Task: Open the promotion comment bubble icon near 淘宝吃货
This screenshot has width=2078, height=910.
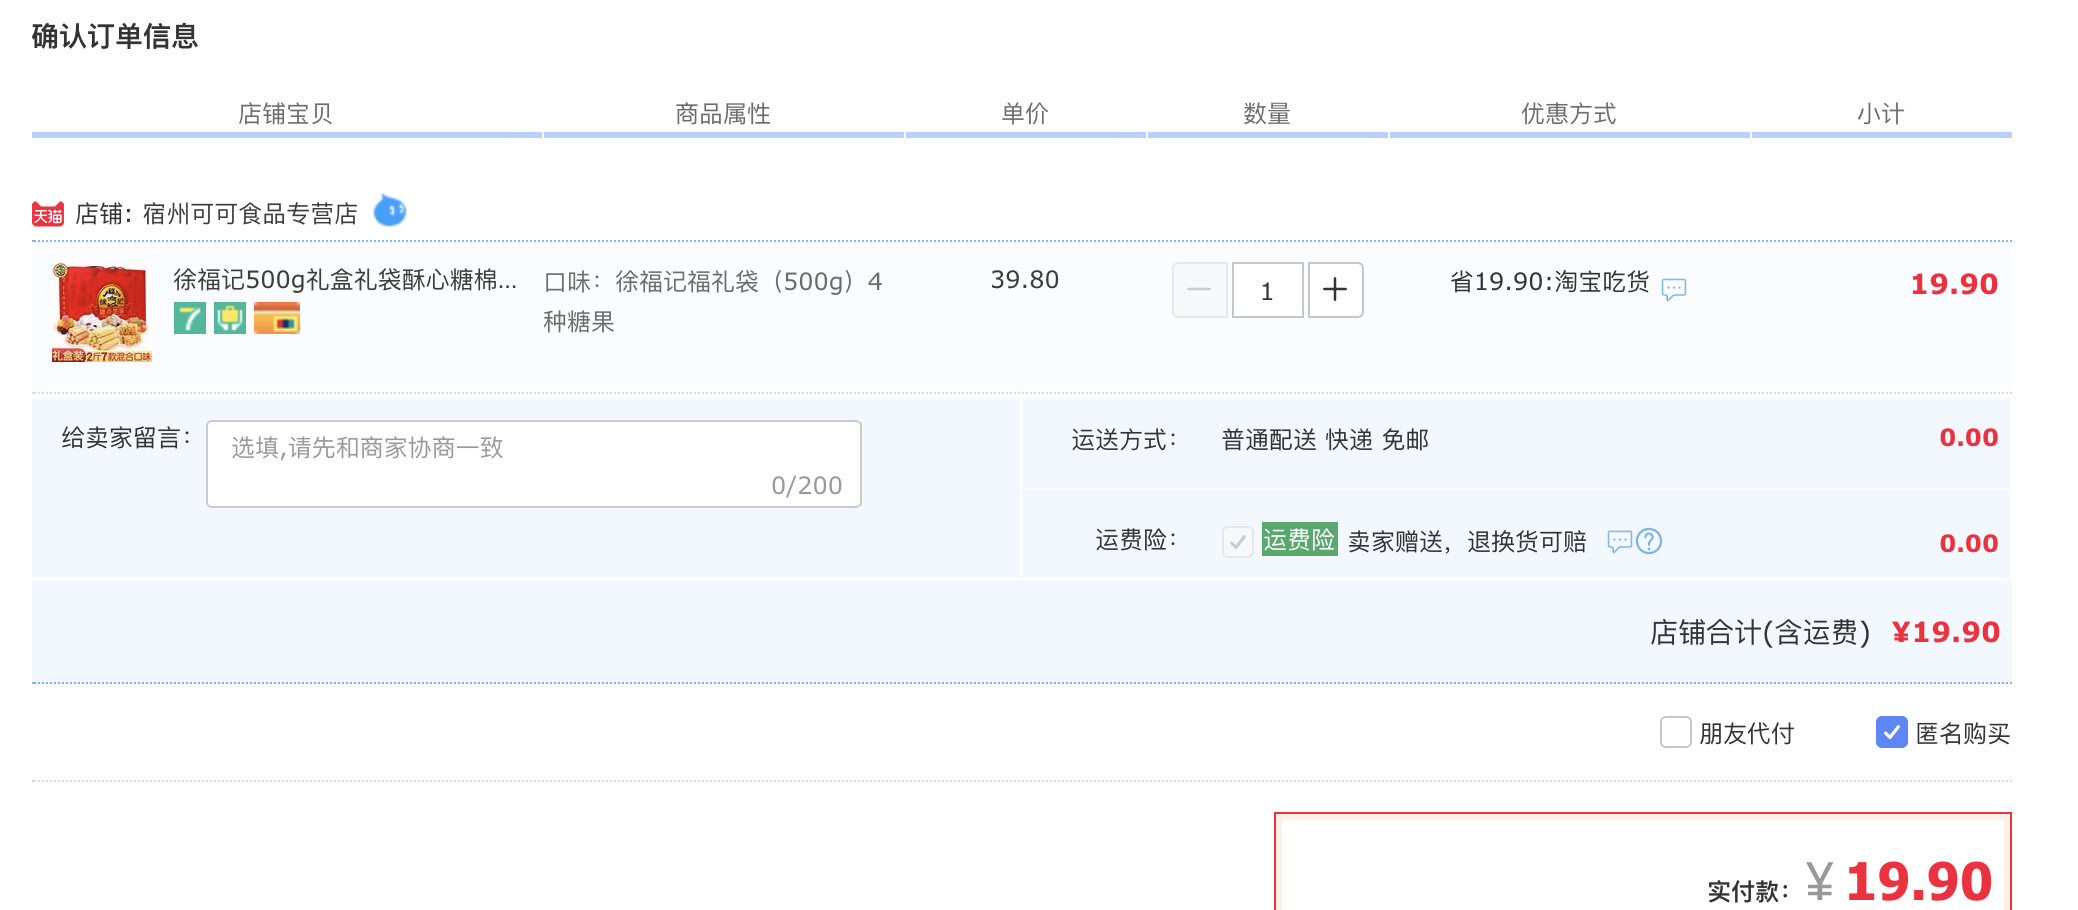Action: coord(1674,289)
